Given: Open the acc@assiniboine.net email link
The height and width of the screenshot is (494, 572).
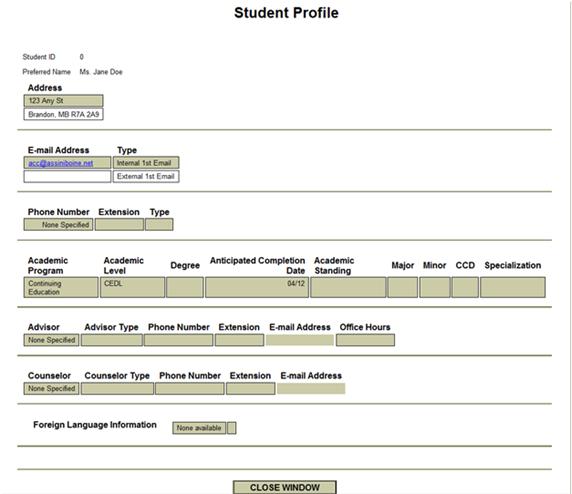Looking at the screenshot, I should [61, 163].
